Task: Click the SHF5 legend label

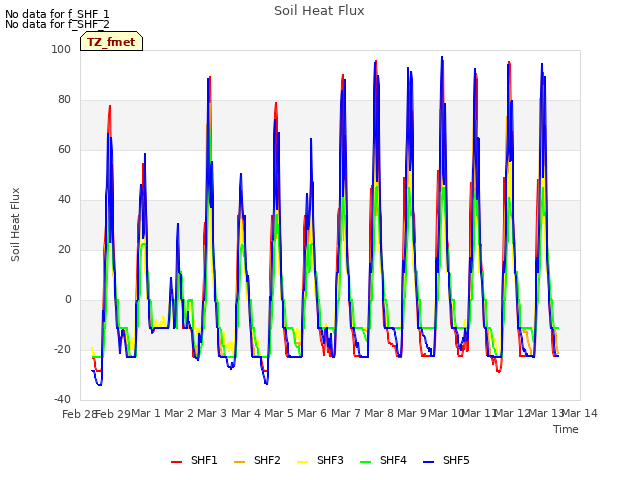Action: (456, 460)
